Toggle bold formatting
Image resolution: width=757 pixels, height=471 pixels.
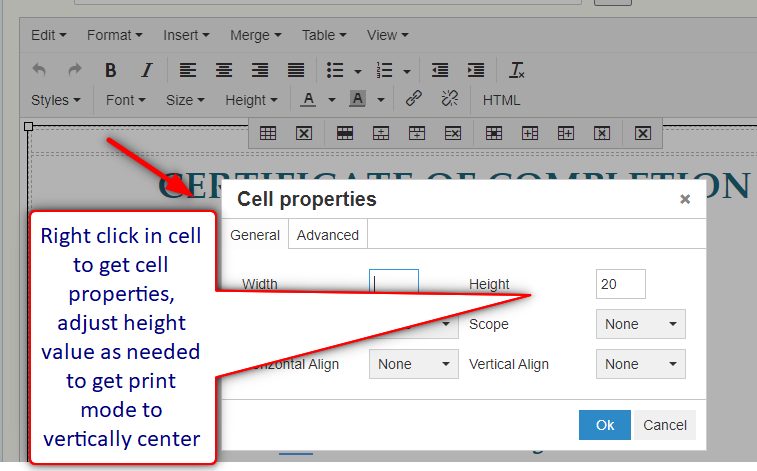pyautogui.click(x=111, y=70)
